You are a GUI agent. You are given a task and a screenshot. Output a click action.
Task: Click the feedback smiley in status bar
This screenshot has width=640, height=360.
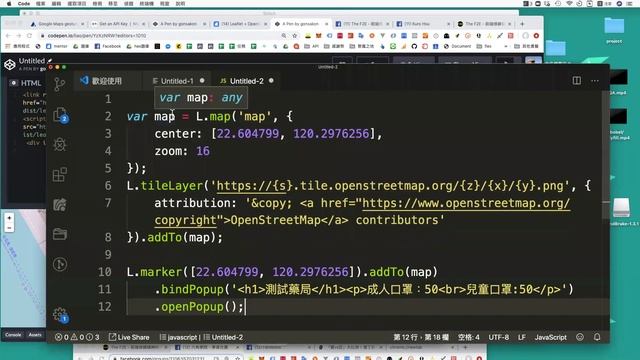[x=580, y=337]
